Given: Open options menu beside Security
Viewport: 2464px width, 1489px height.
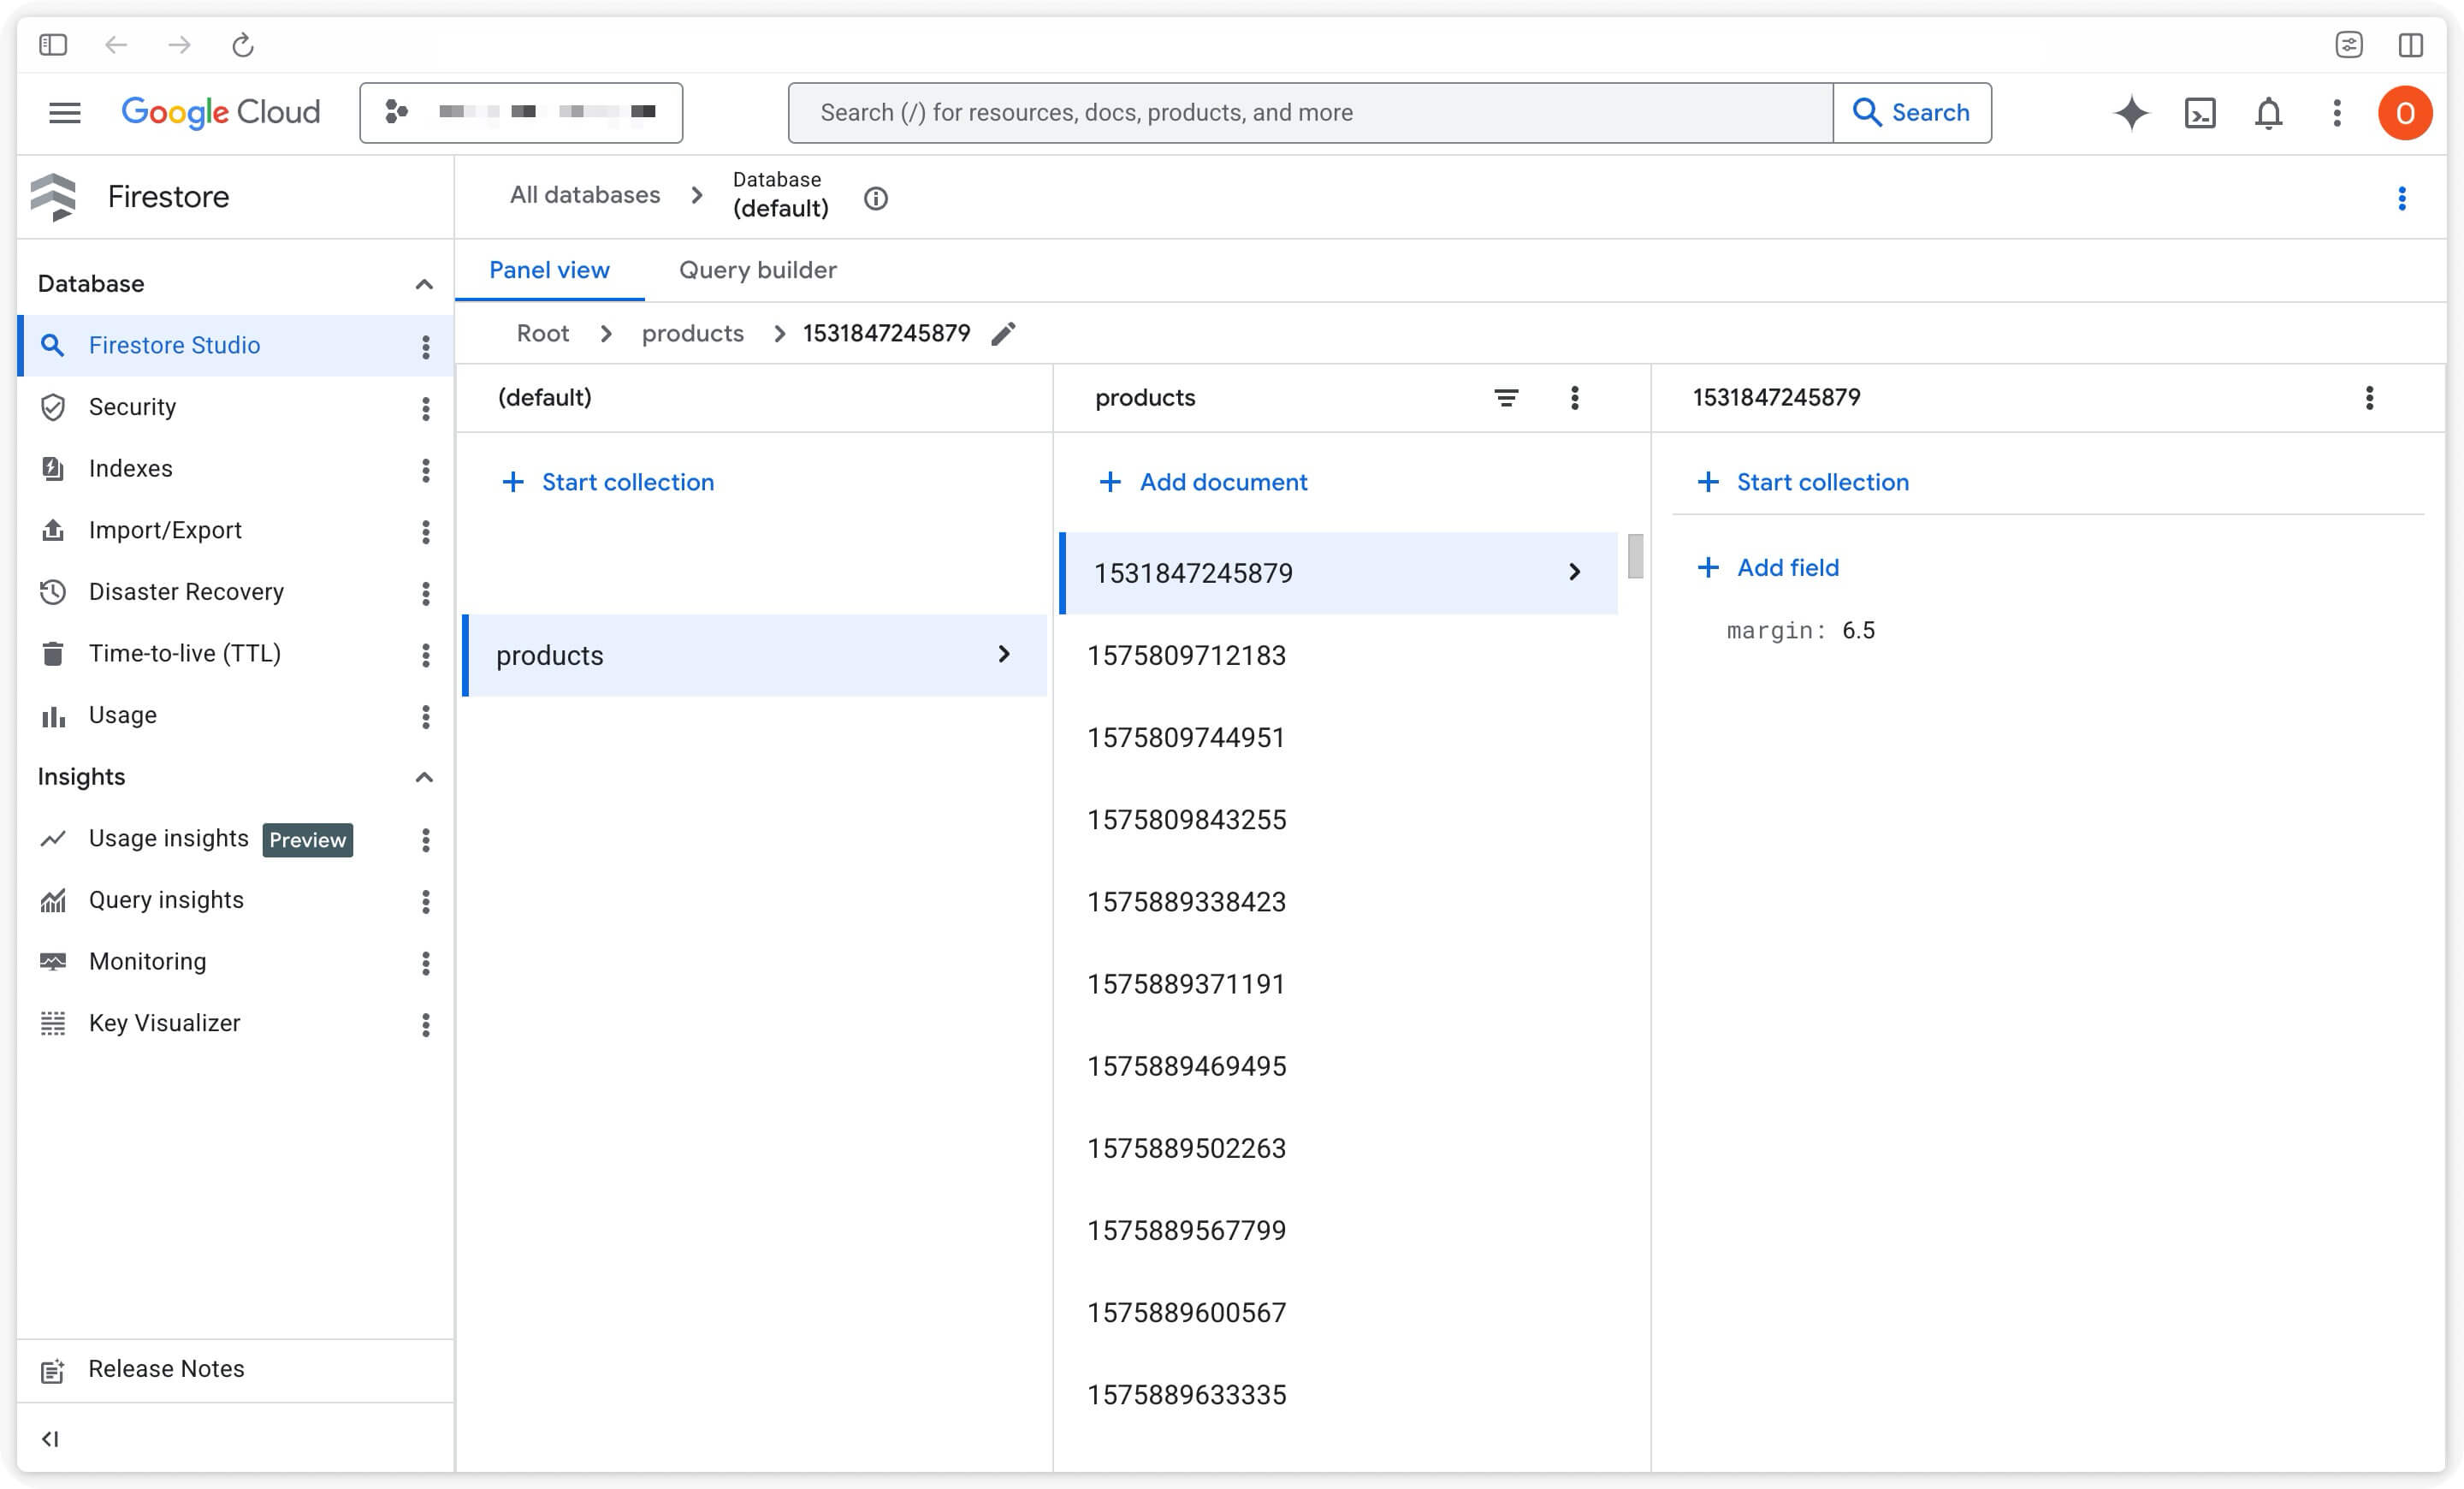Looking at the screenshot, I should point(426,408).
